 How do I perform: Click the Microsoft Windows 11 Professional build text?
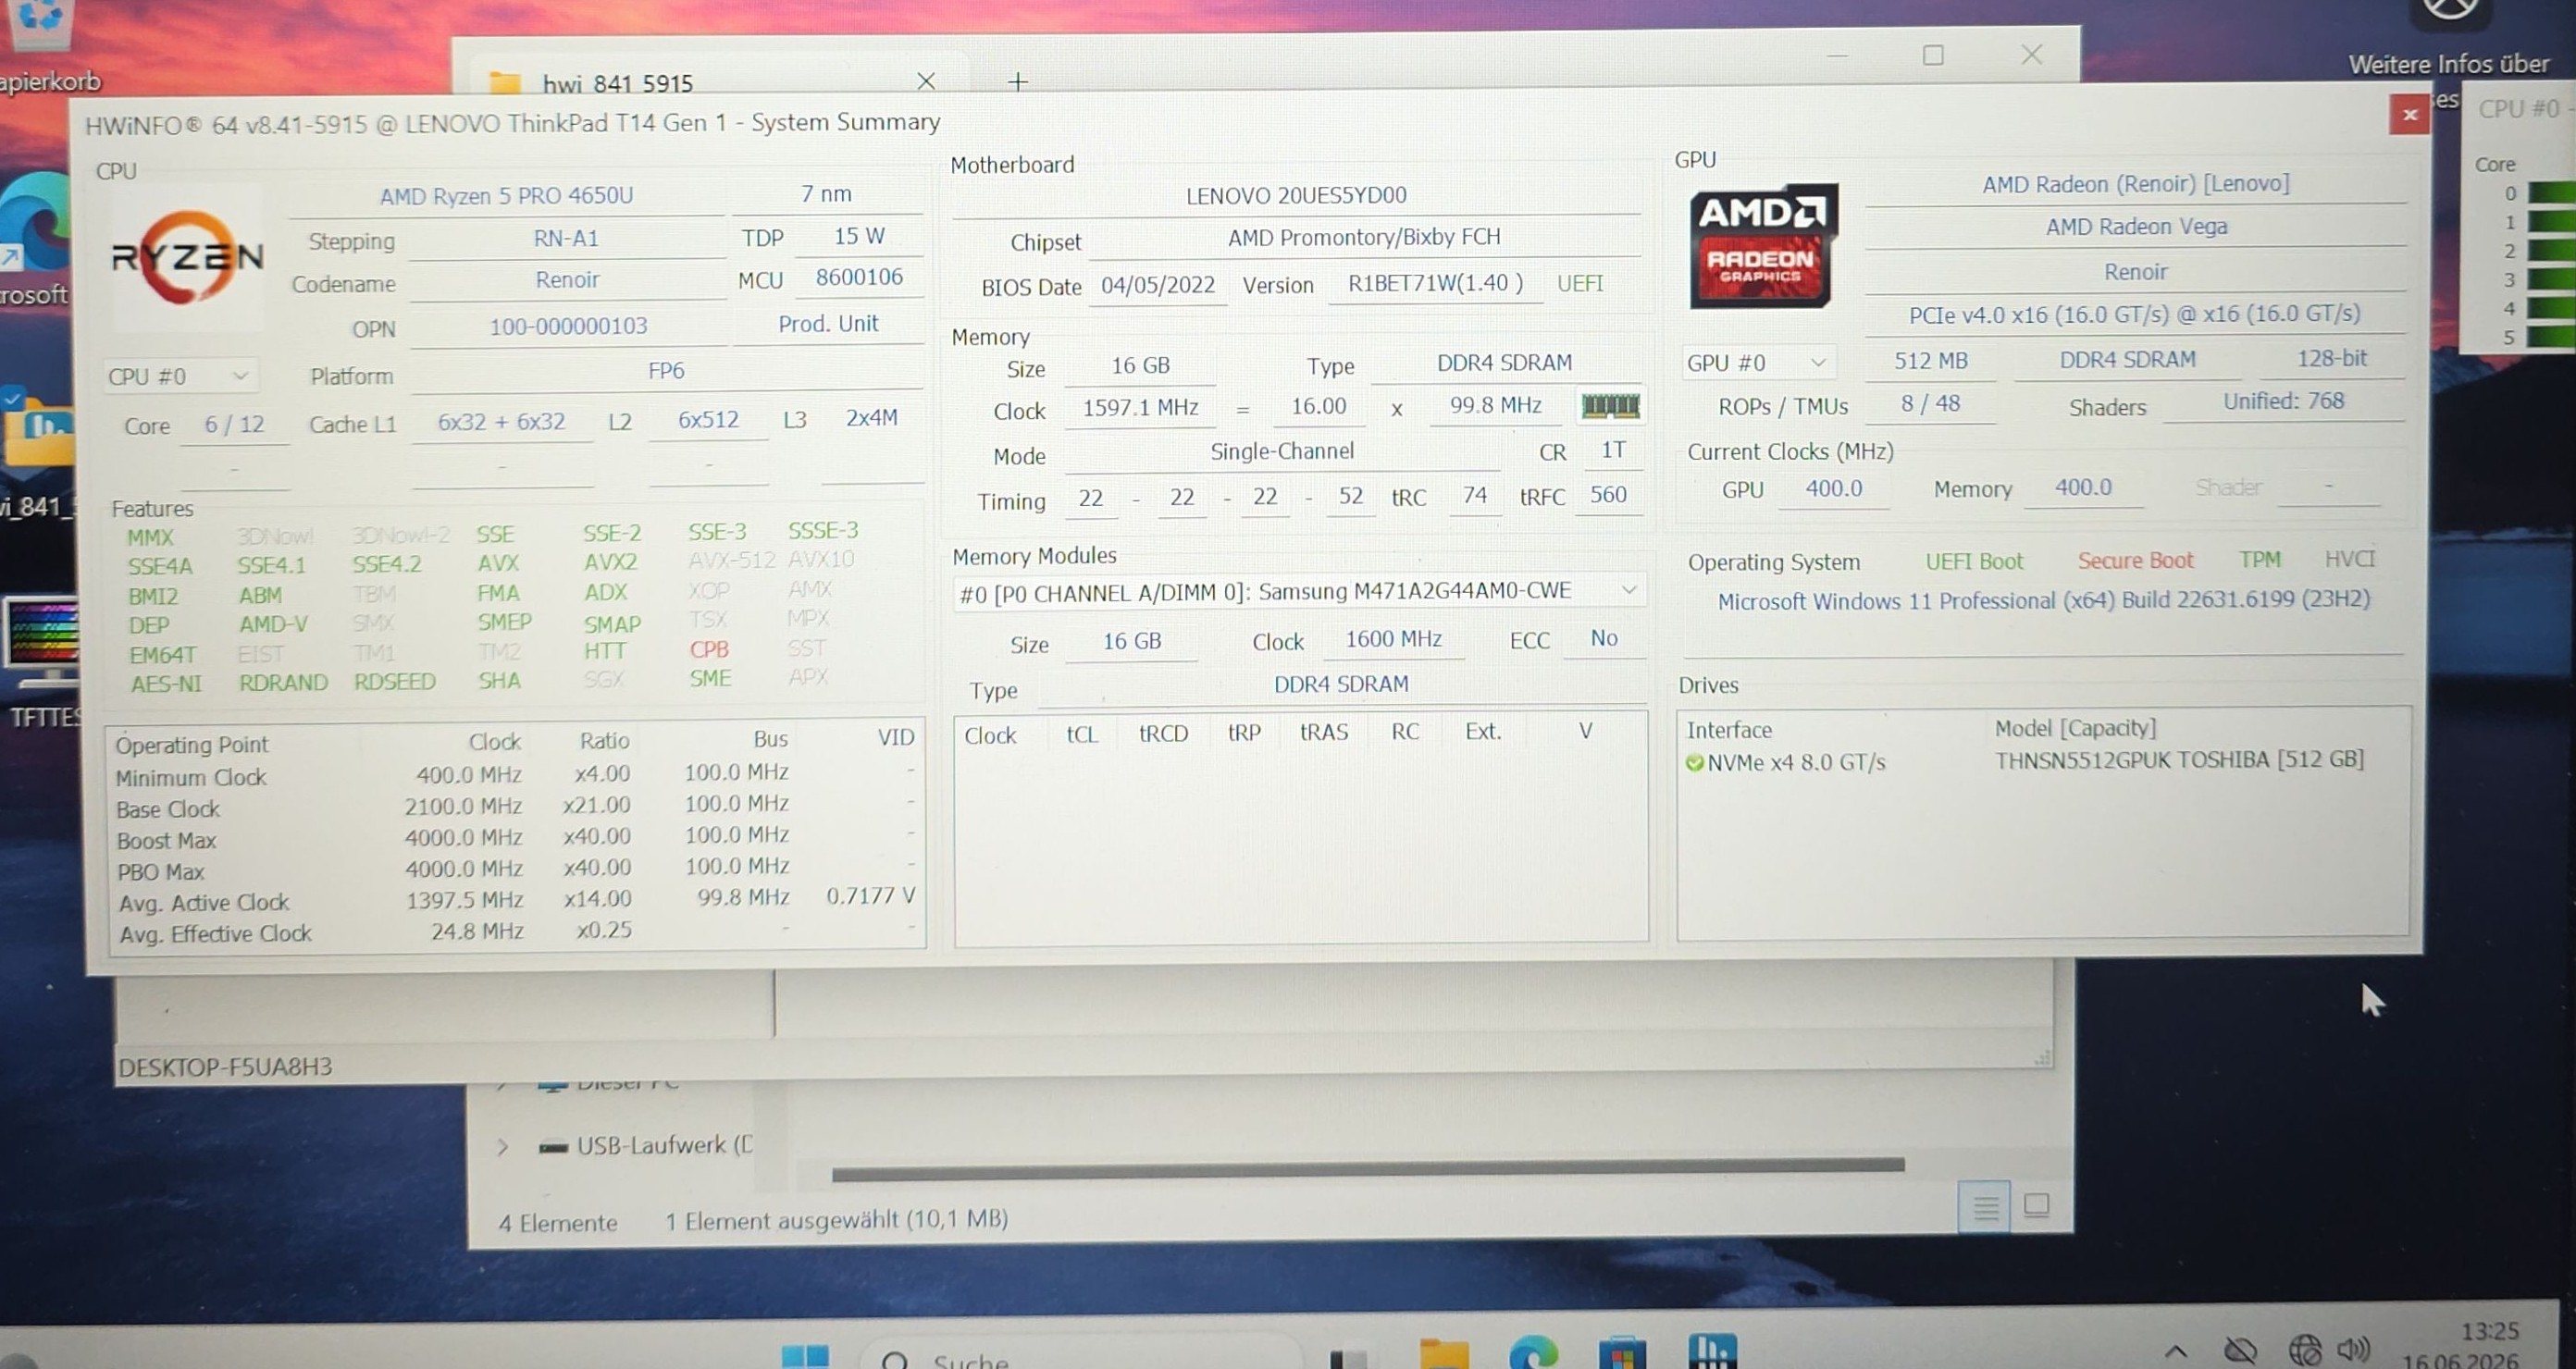[2043, 600]
